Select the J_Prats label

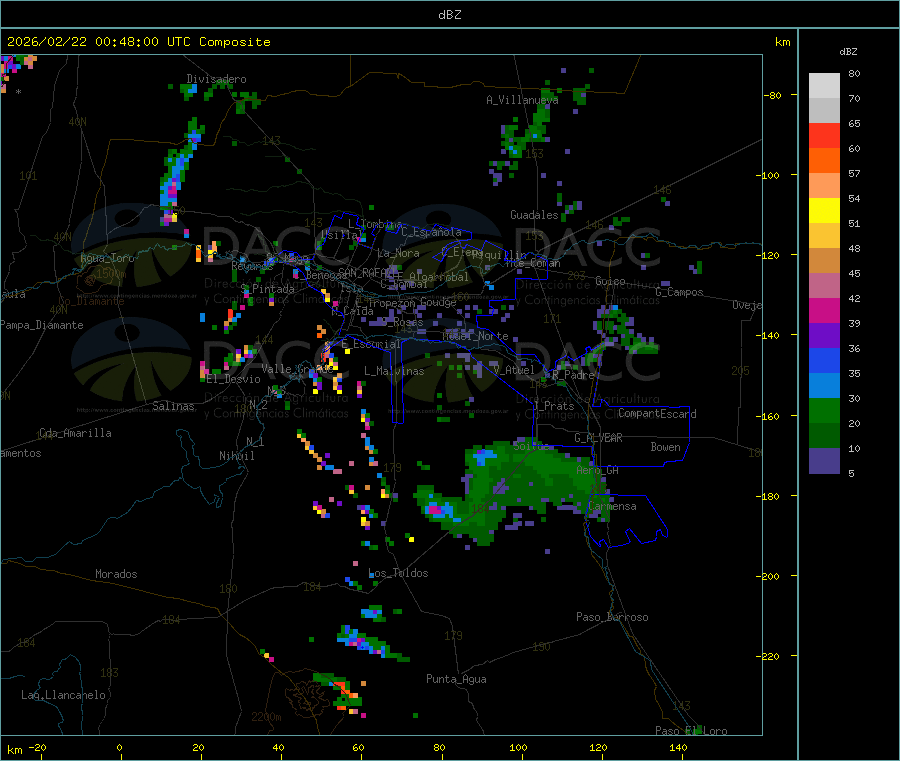click(x=554, y=406)
